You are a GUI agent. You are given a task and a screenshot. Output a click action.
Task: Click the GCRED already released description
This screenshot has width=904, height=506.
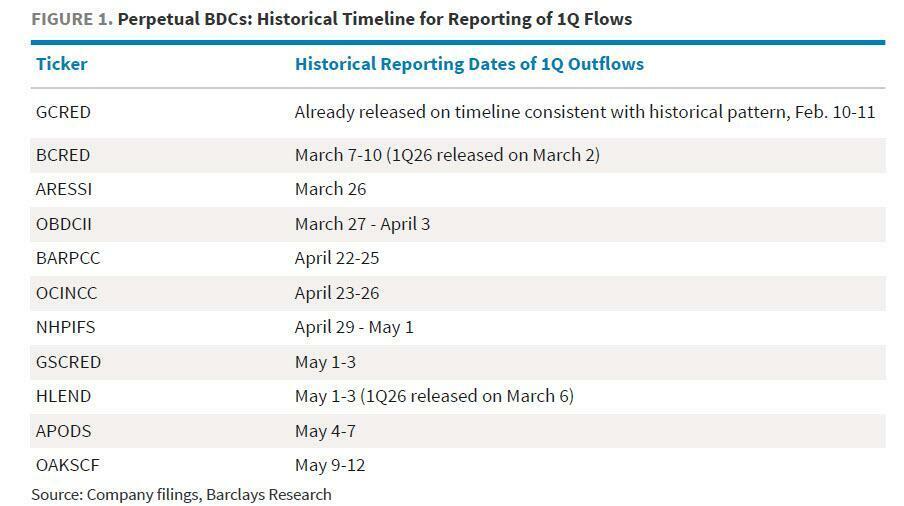[584, 112]
